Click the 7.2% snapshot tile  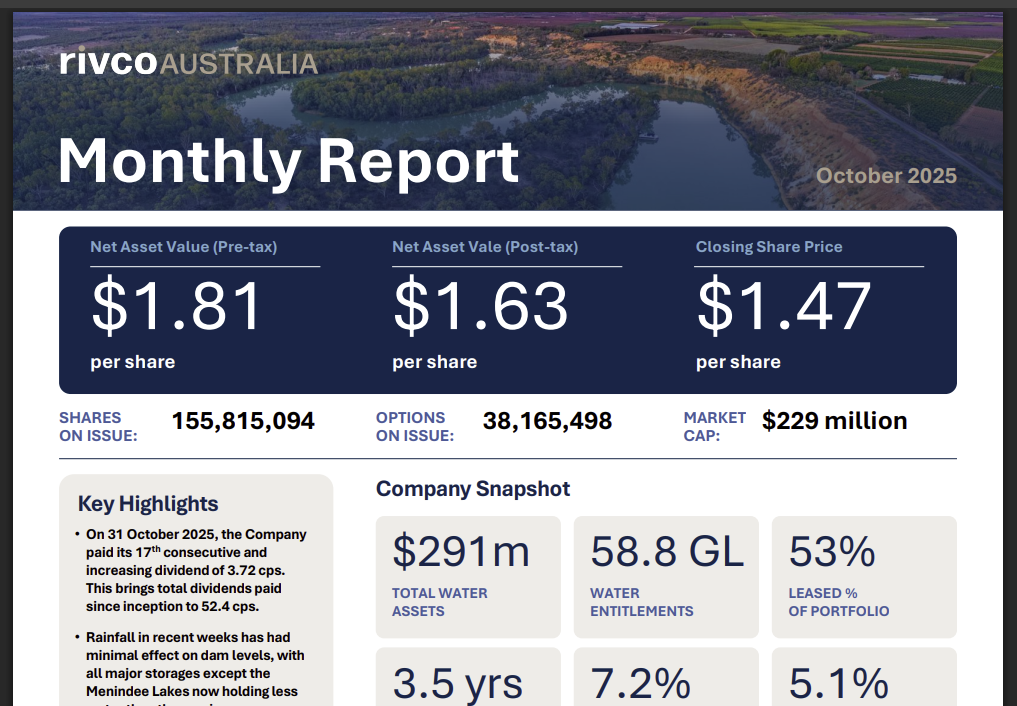[x=666, y=680]
